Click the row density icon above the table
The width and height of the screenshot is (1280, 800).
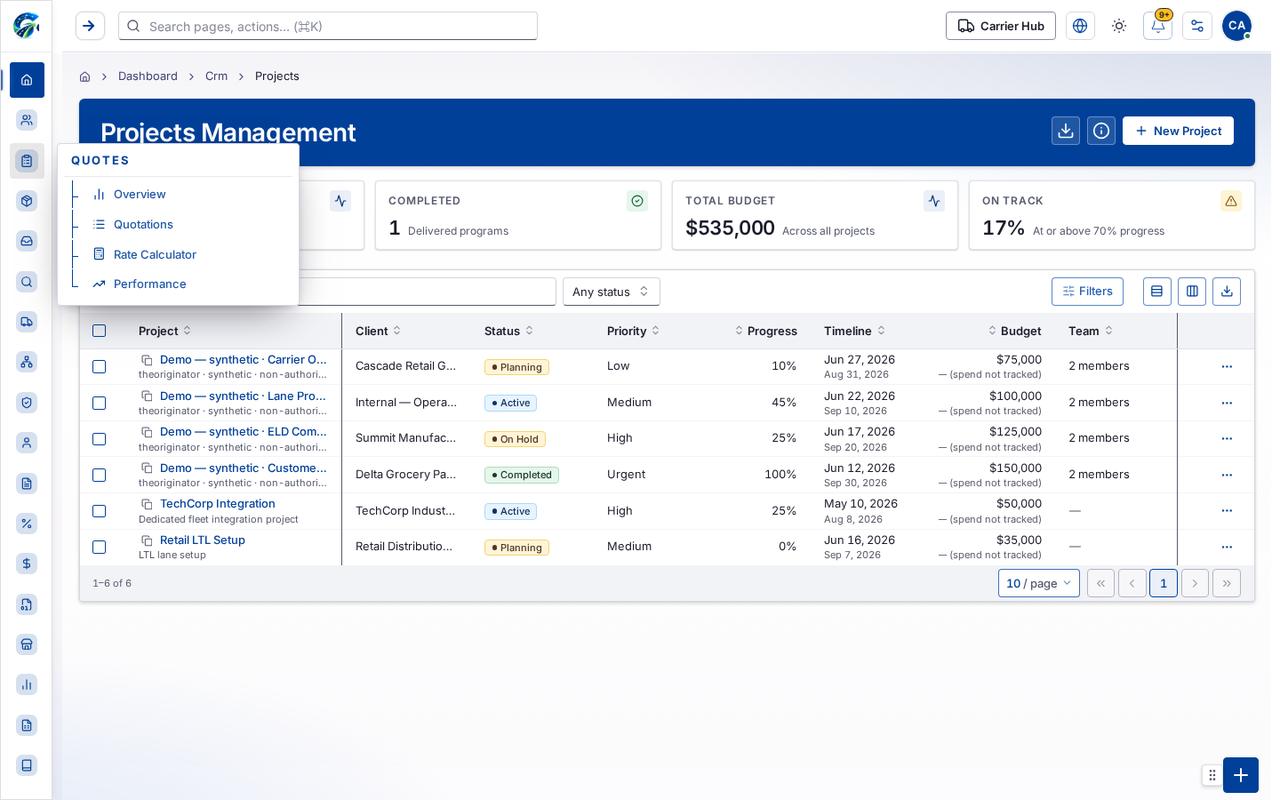1157,291
